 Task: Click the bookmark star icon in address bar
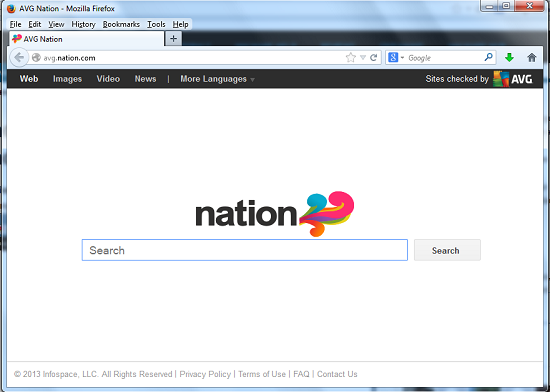(x=350, y=58)
